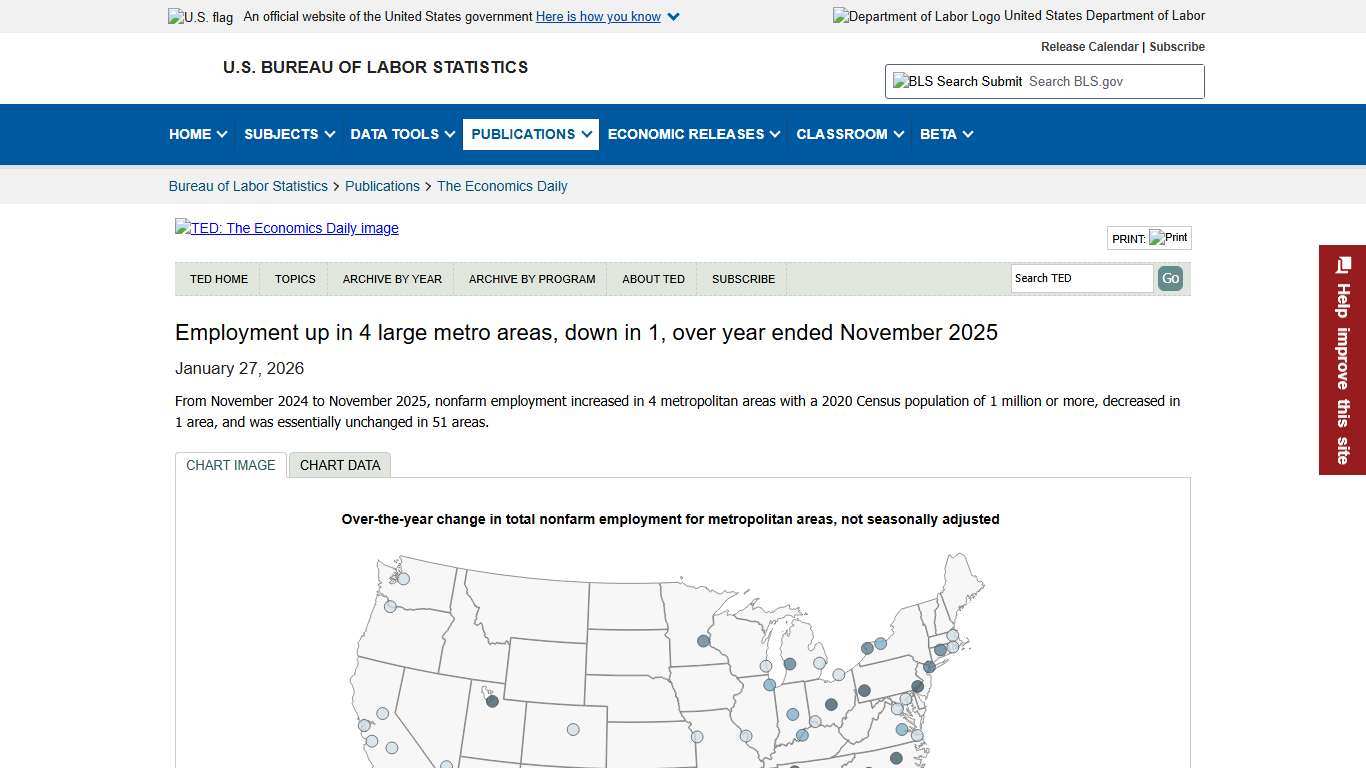Open the DATA TOOLS dropdown menu
The height and width of the screenshot is (768, 1366).
coord(401,134)
